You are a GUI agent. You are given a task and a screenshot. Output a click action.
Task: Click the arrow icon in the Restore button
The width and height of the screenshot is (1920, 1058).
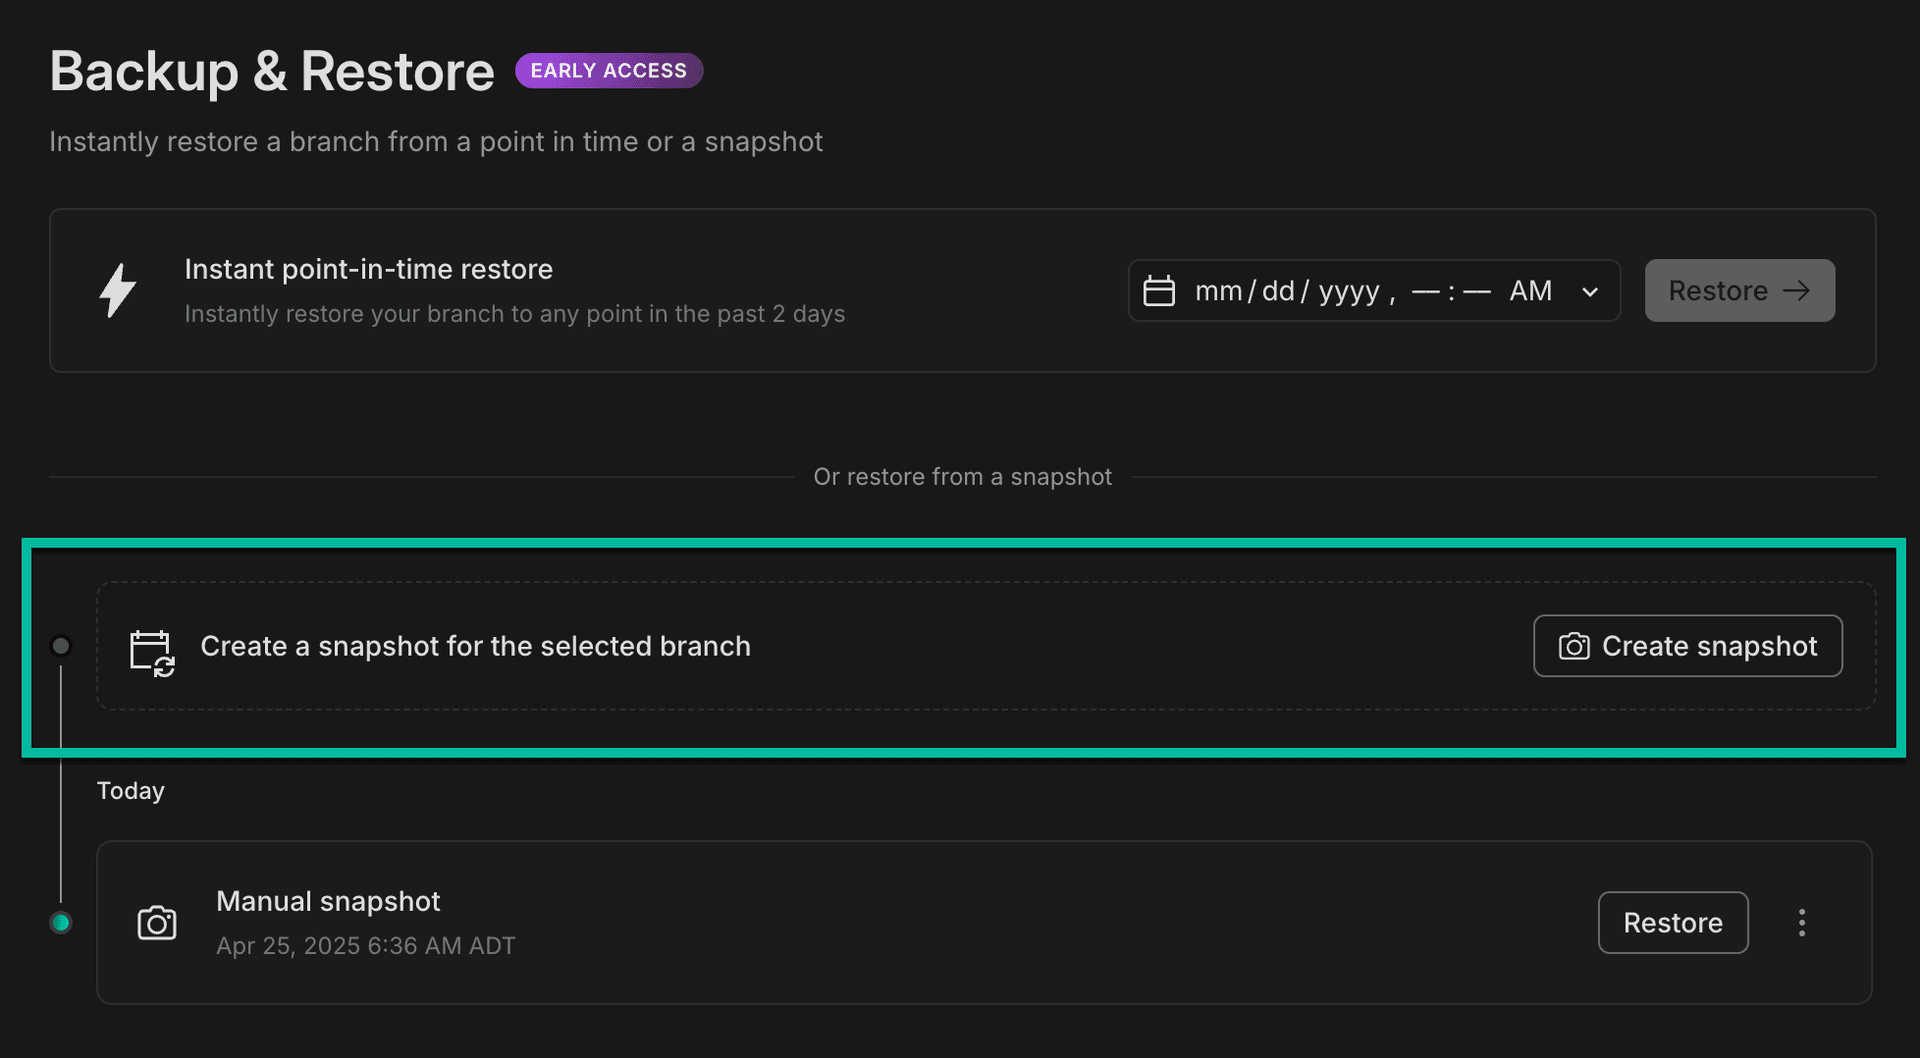[1798, 290]
